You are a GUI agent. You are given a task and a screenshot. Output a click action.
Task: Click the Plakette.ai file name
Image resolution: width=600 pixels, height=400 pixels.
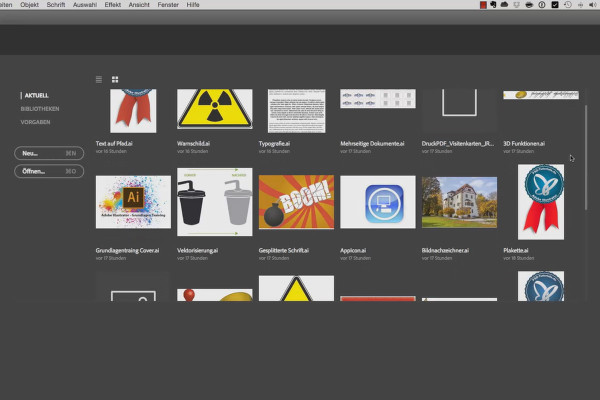pyautogui.click(x=515, y=250)
